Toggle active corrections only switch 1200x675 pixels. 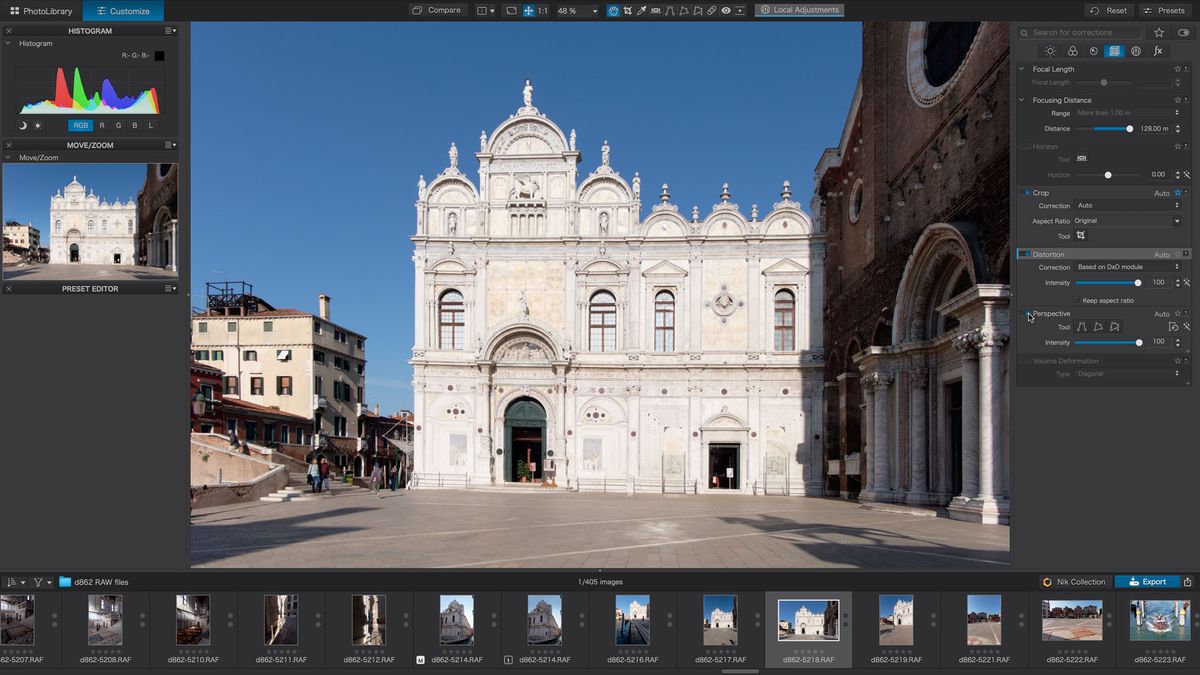1184,33
